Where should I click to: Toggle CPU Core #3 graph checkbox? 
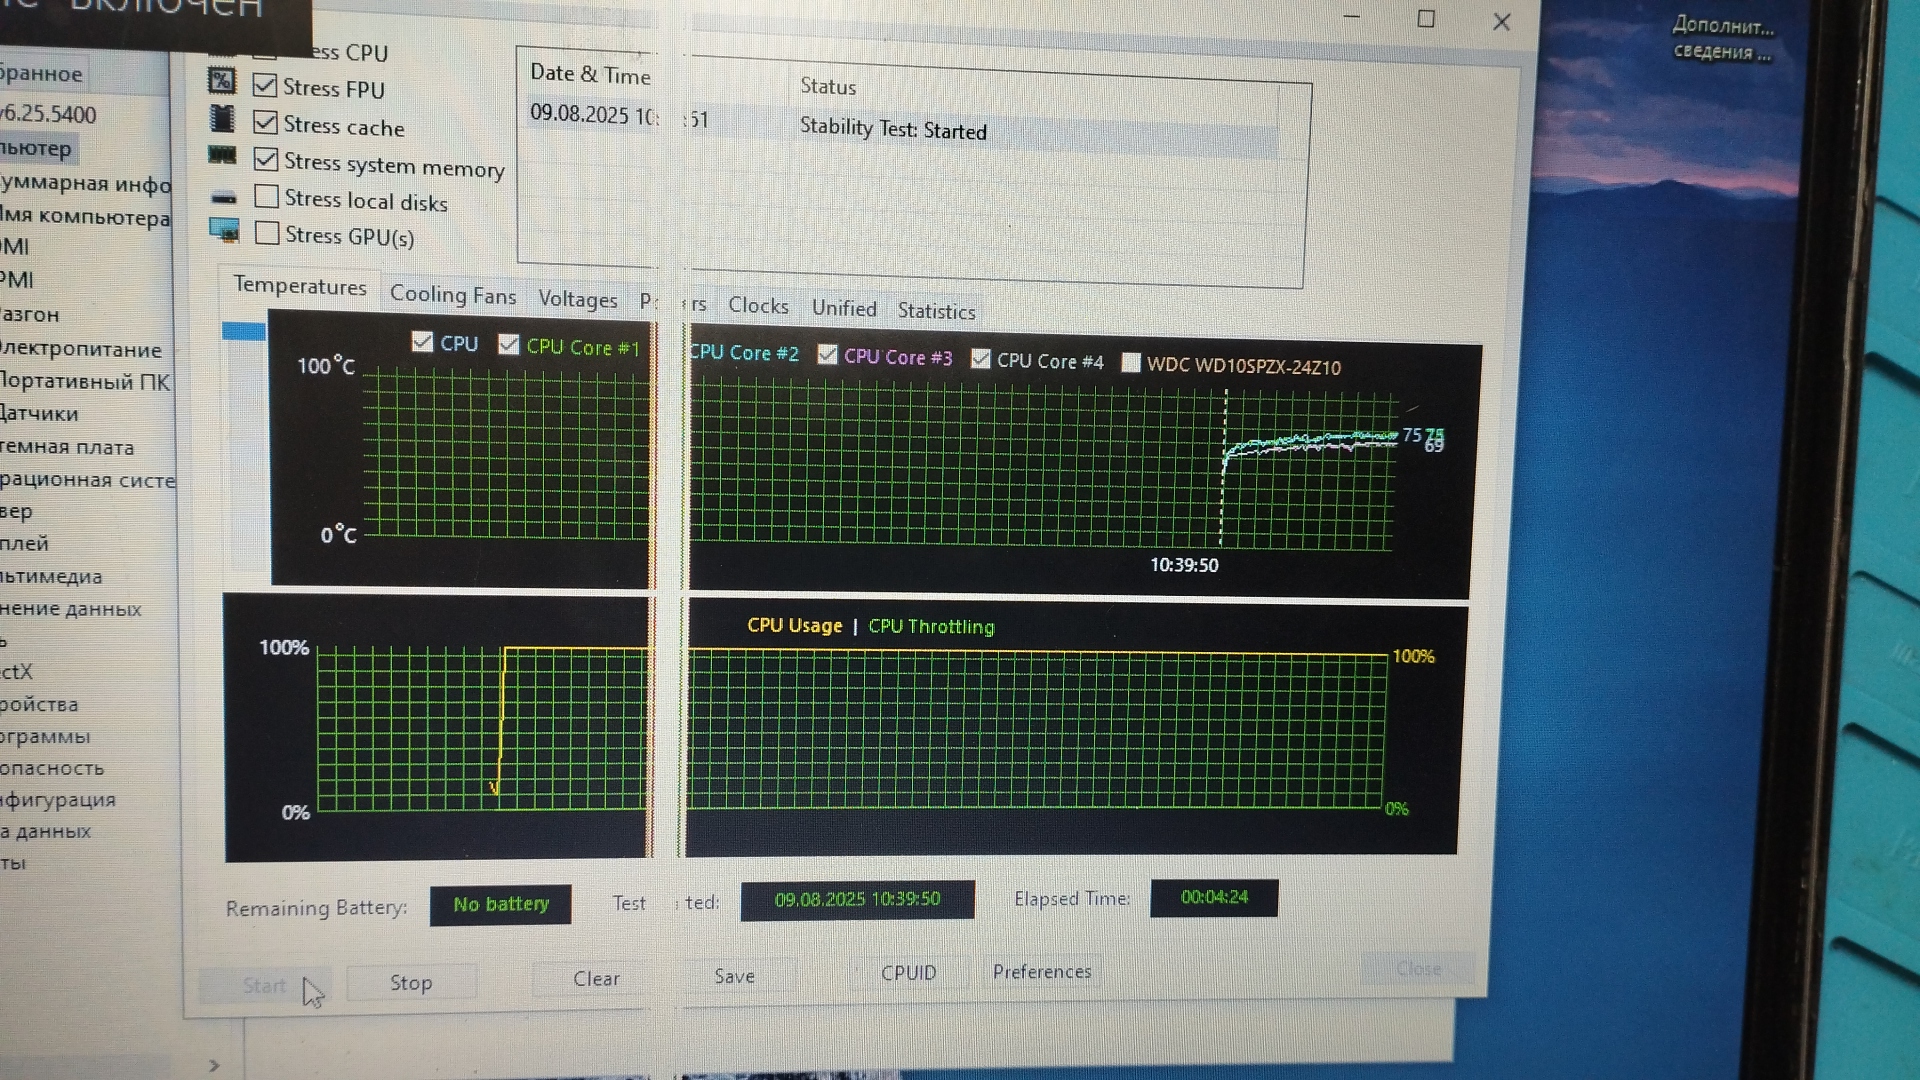point(827,355)
